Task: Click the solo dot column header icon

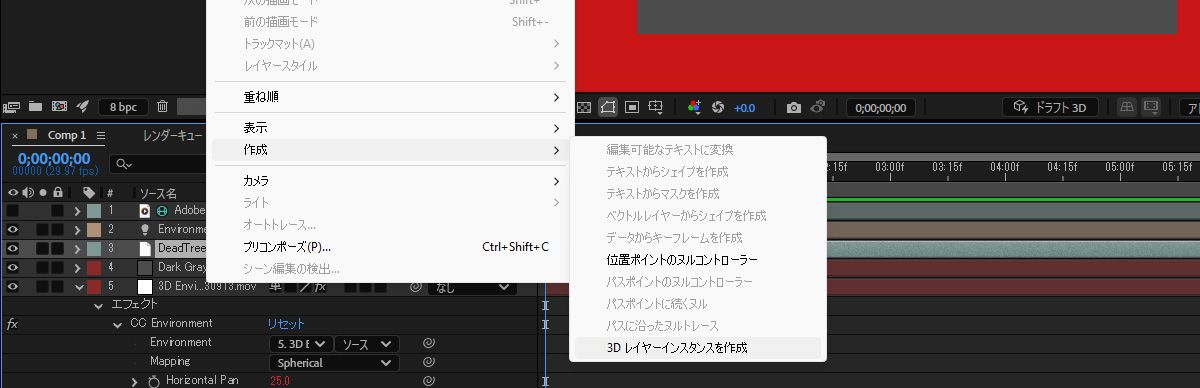Action: tap(43, 192)
